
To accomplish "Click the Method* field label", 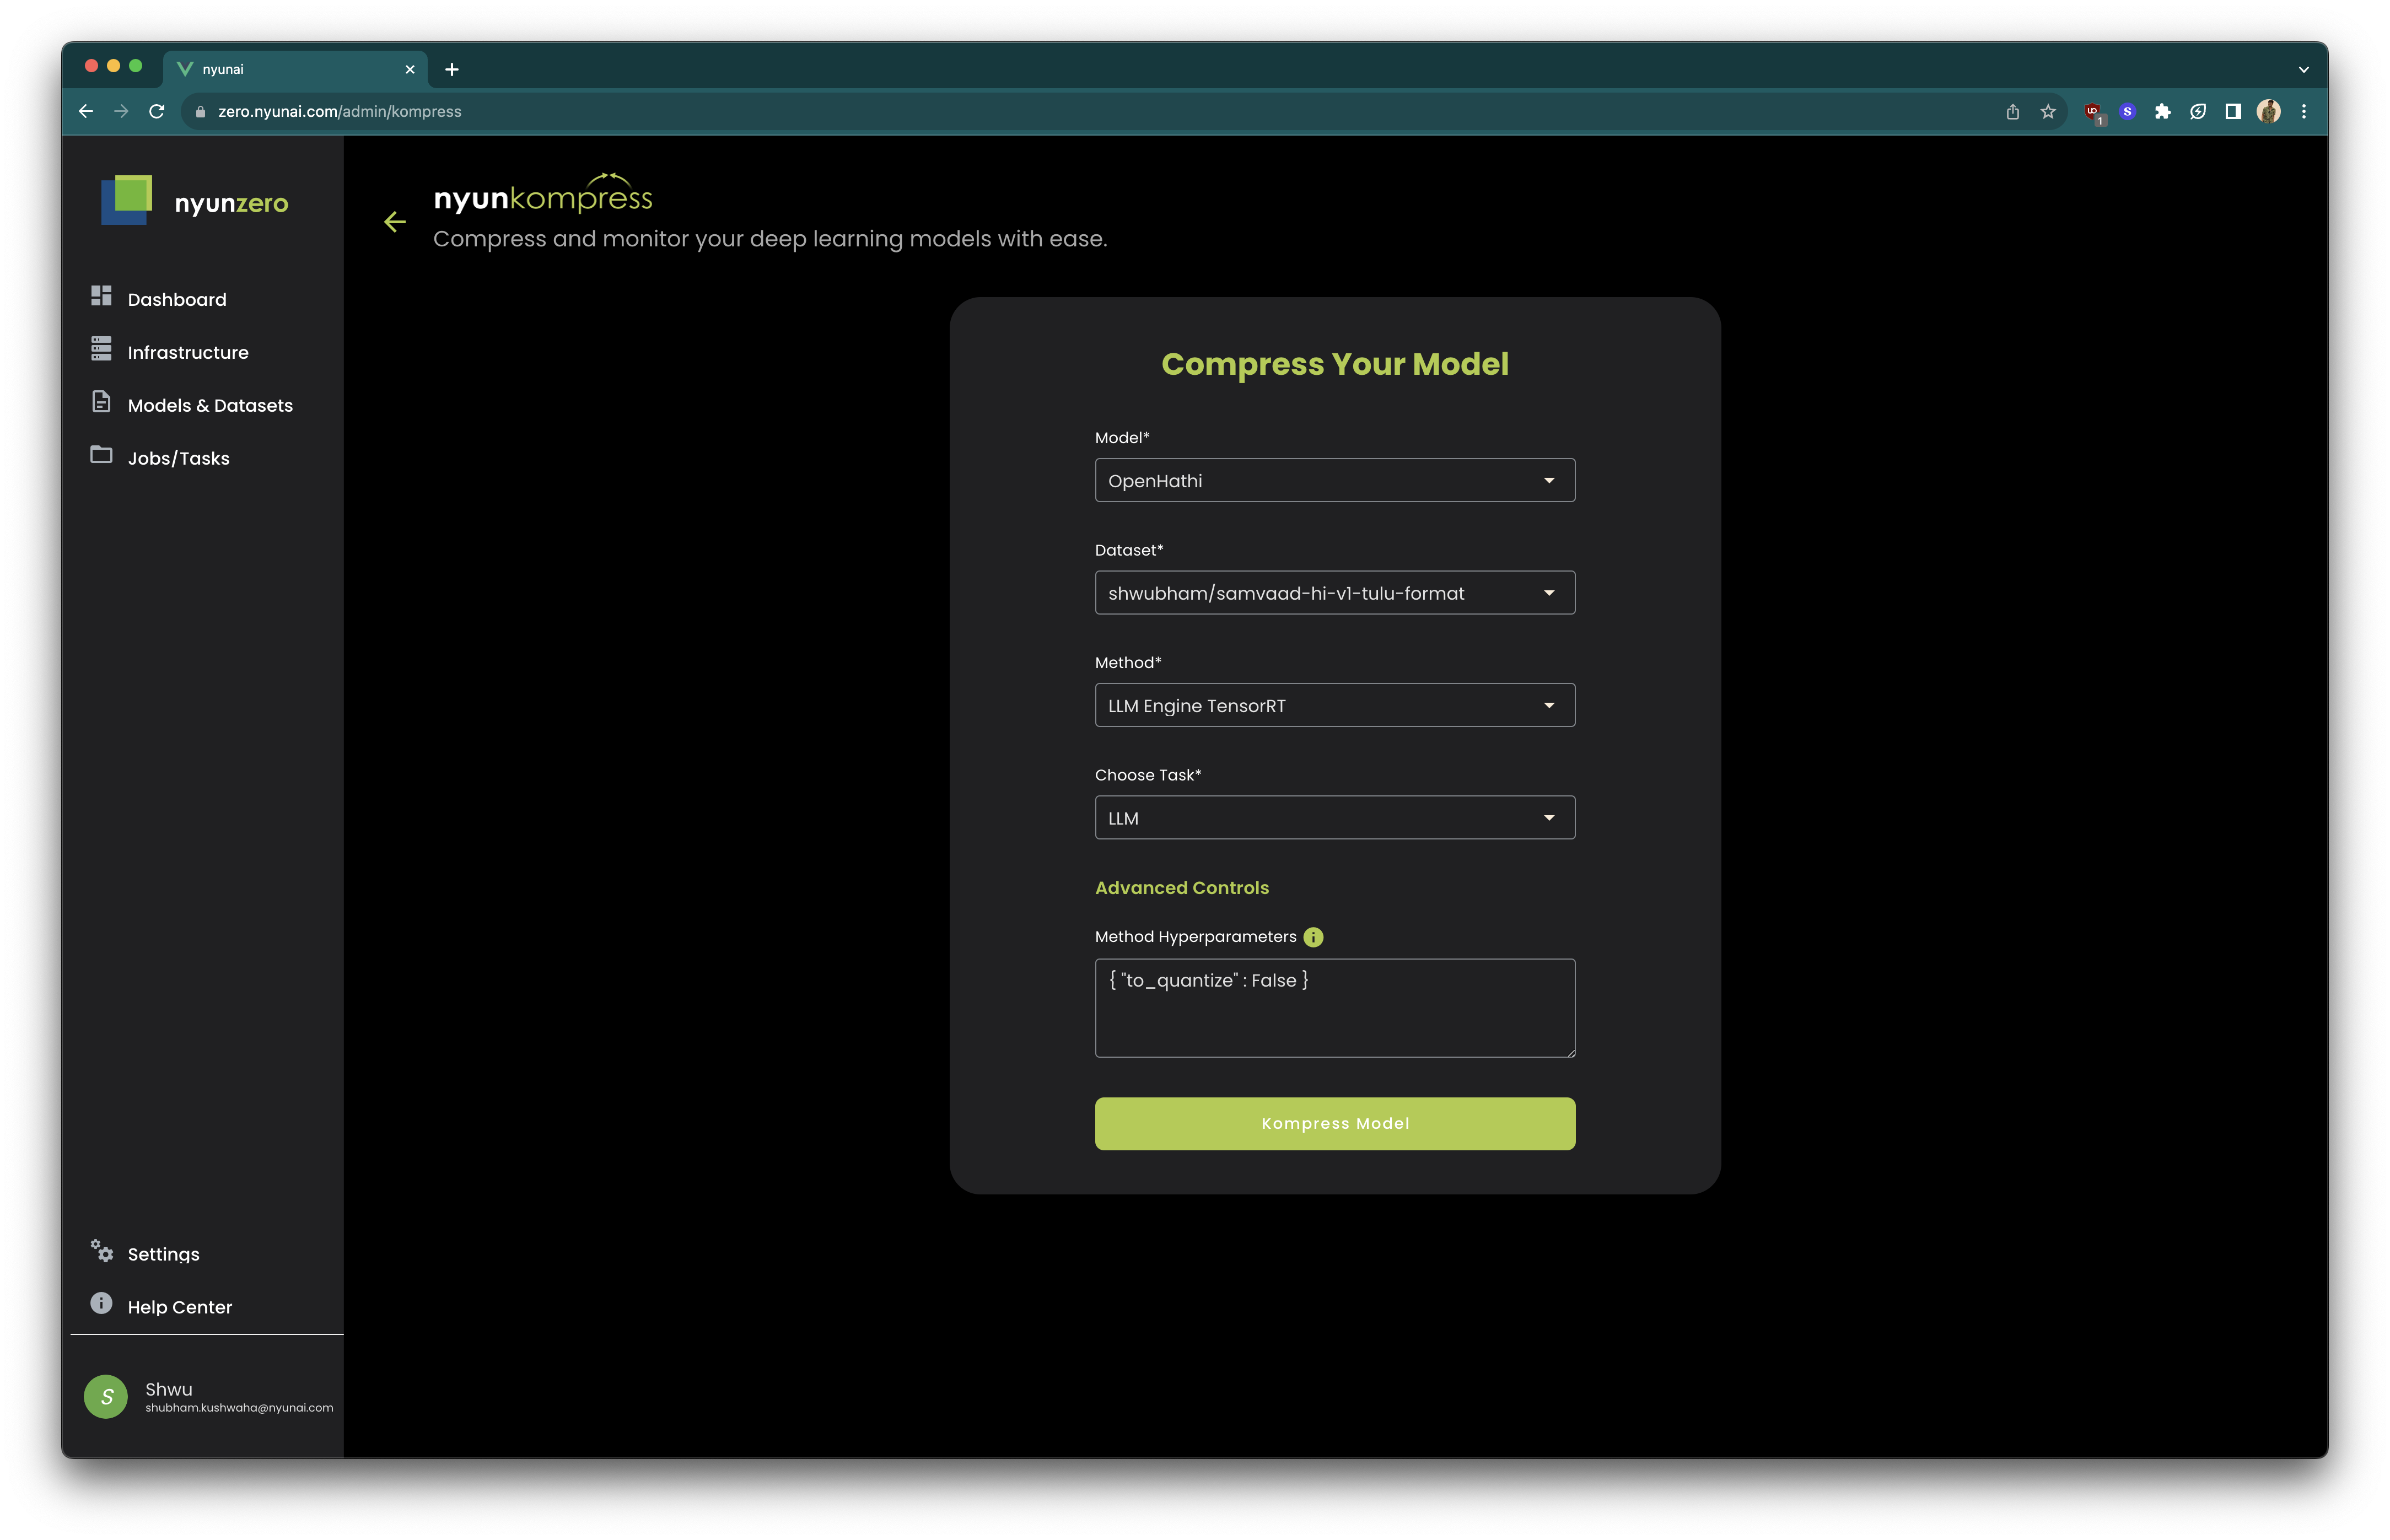I will pos(1128,662).
